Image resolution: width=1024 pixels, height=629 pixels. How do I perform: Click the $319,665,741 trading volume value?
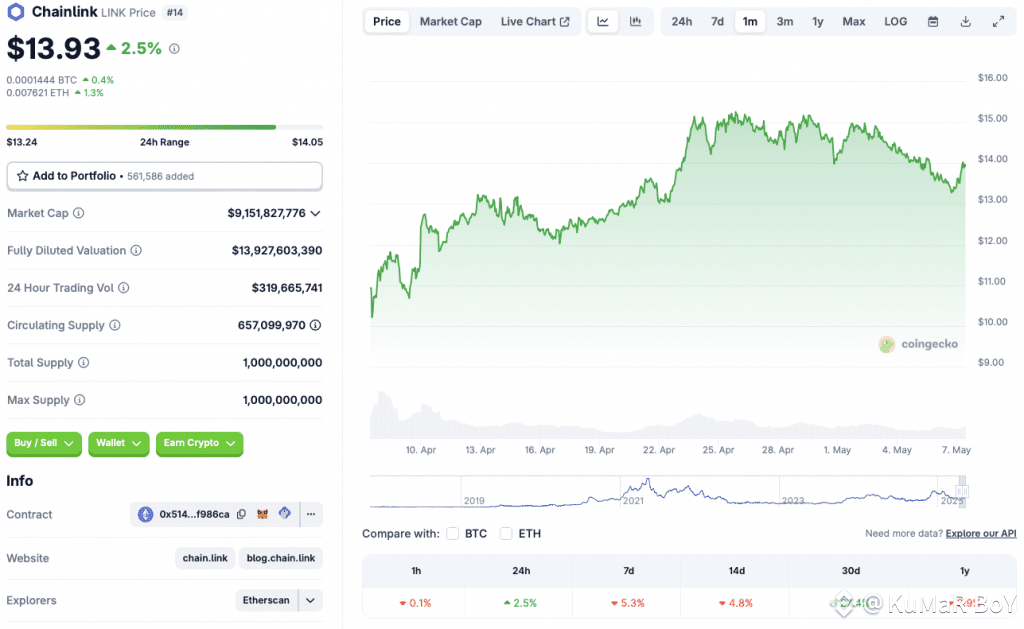coord(287,287)
